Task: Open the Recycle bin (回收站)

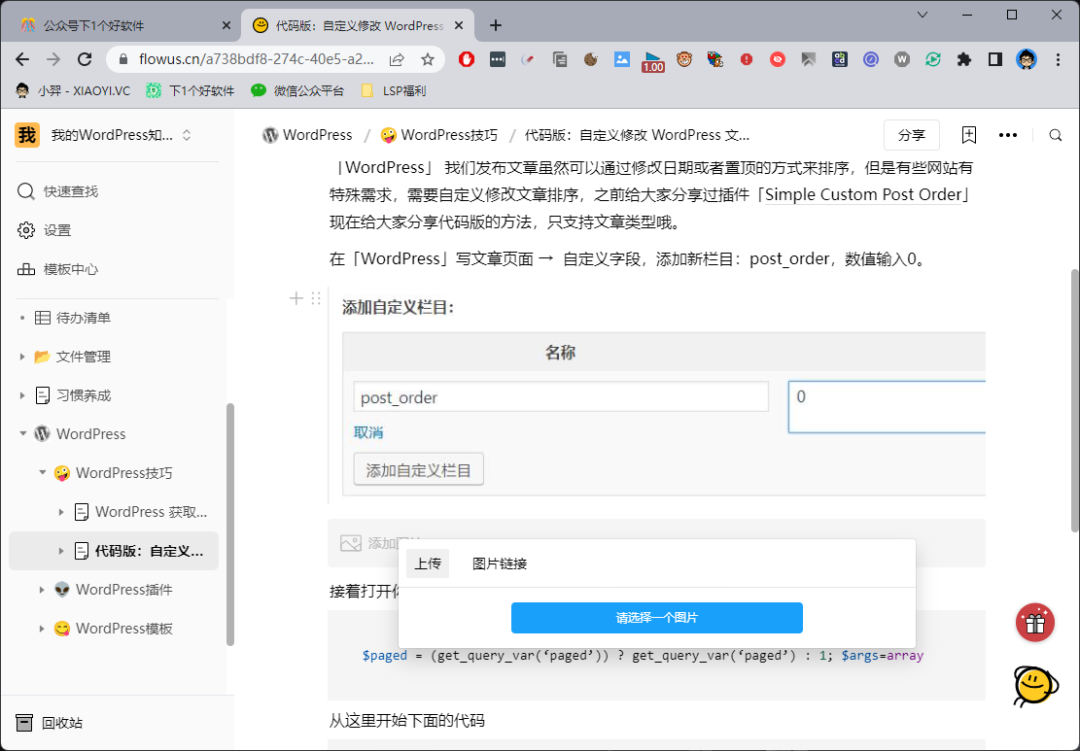Action: pyautogui.click(x=62, y=723)
